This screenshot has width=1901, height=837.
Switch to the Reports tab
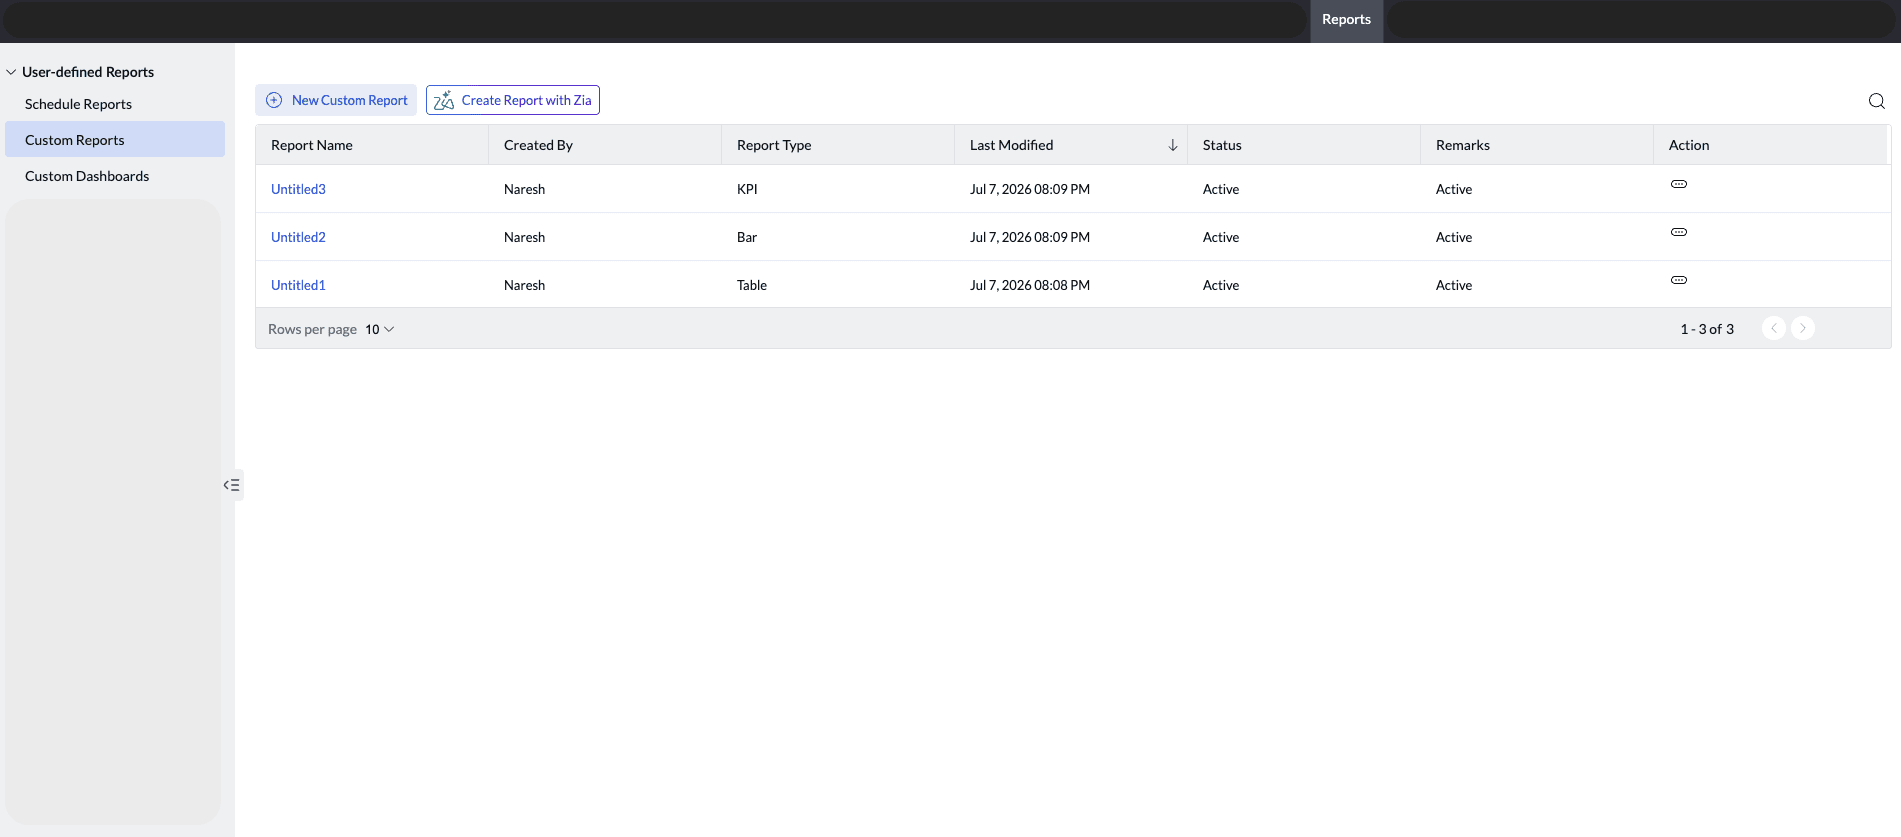point(1346,20)
